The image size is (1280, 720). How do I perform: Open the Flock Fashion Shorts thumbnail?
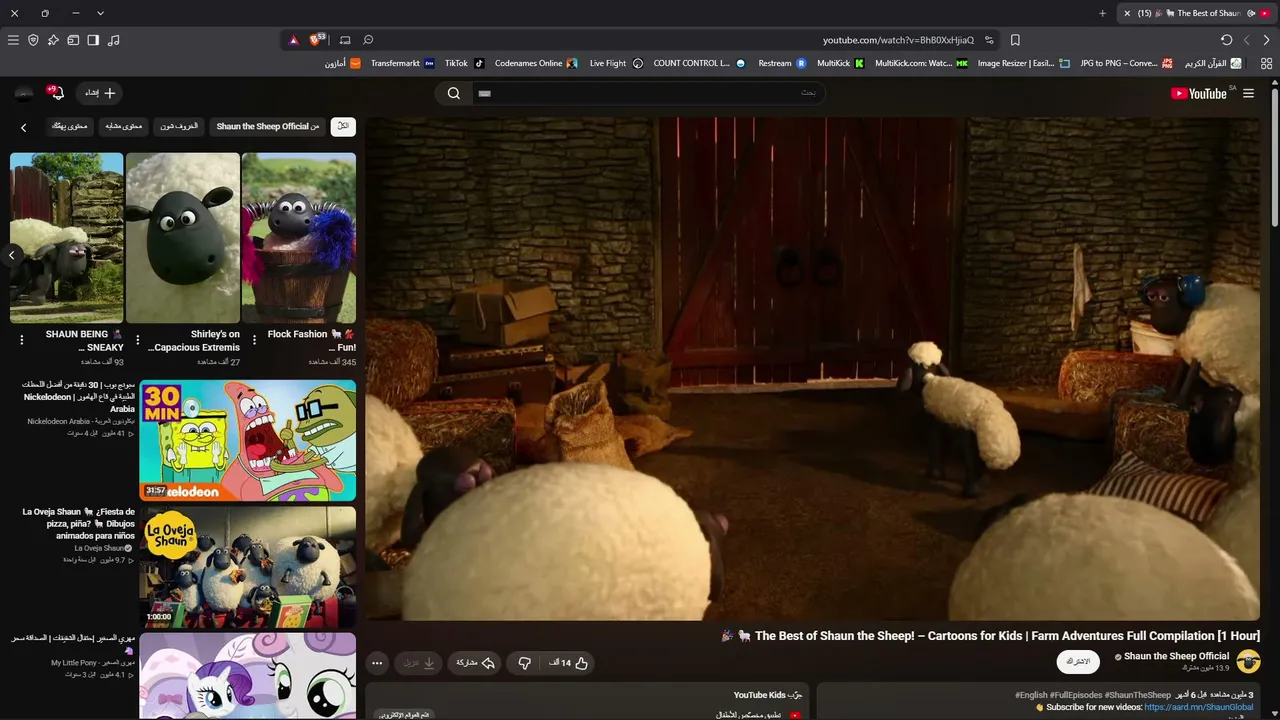[x=299, y=238]
